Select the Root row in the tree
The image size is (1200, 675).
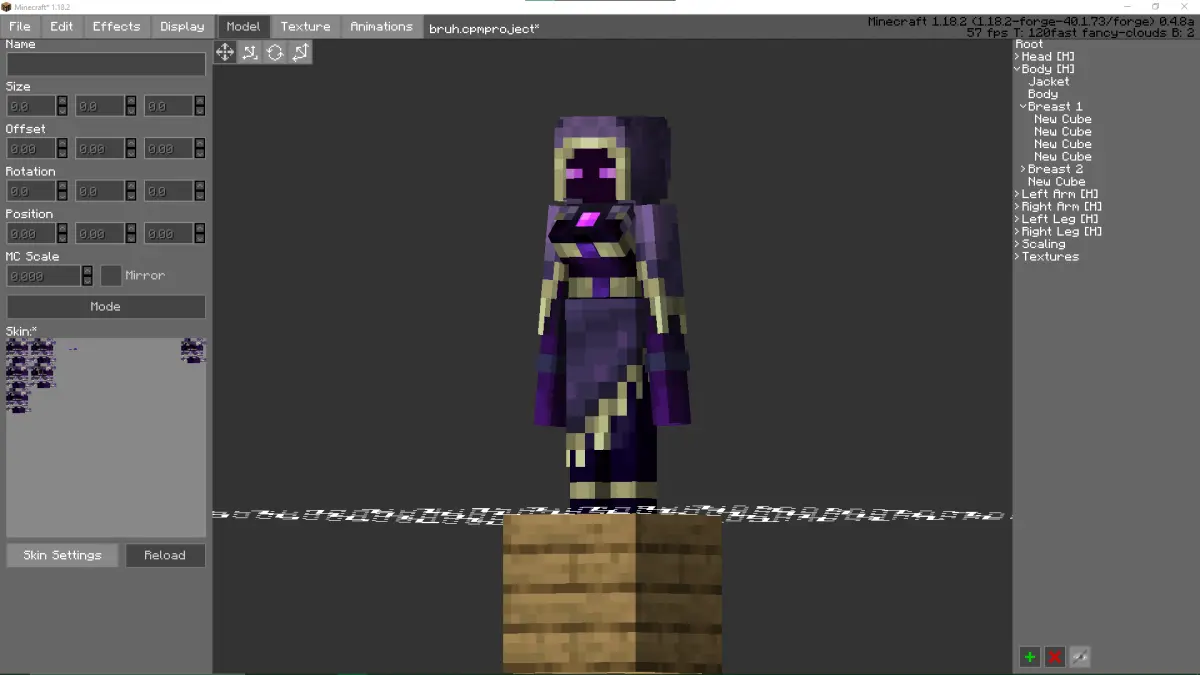click(1029, 44)
